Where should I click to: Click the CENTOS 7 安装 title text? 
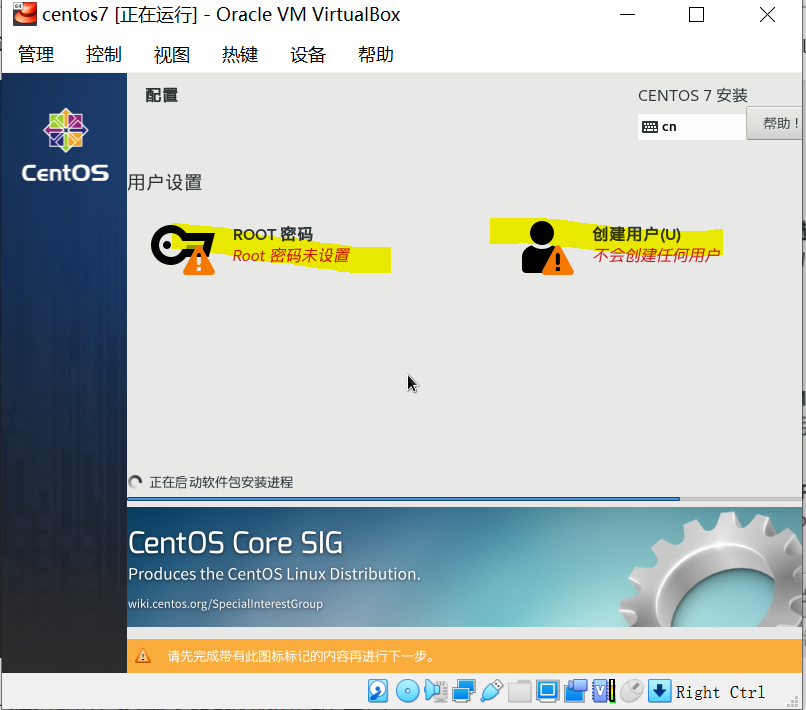click(692, 96)
